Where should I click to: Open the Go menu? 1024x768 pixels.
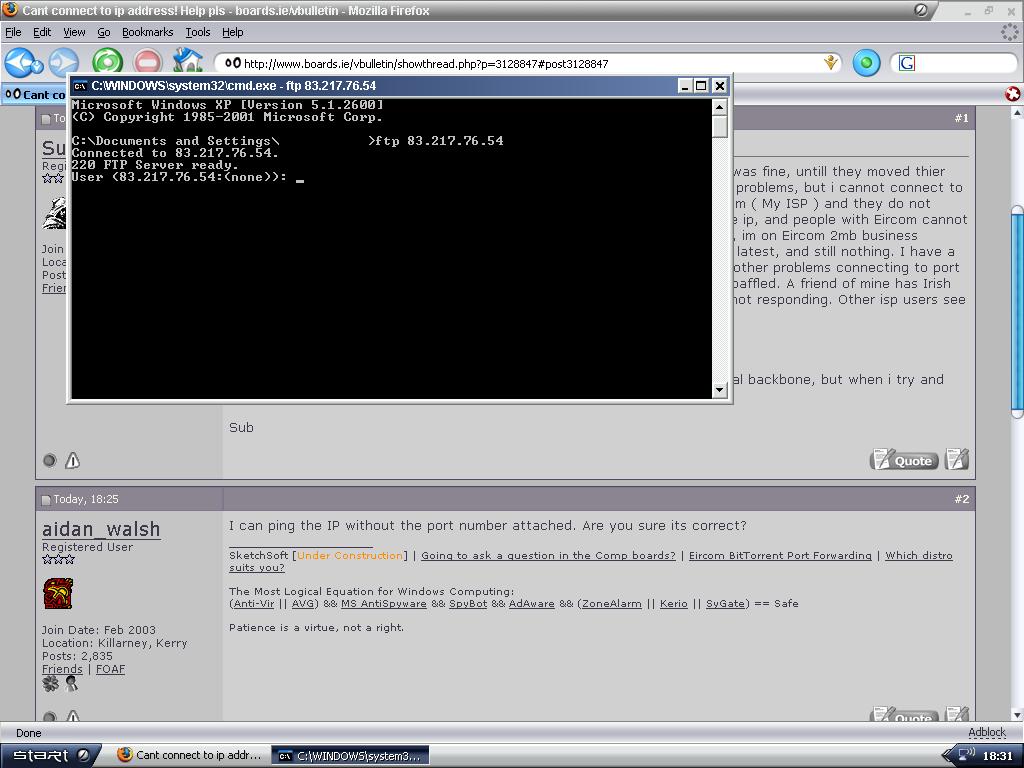pyautogui.click(x=103, y=32)
